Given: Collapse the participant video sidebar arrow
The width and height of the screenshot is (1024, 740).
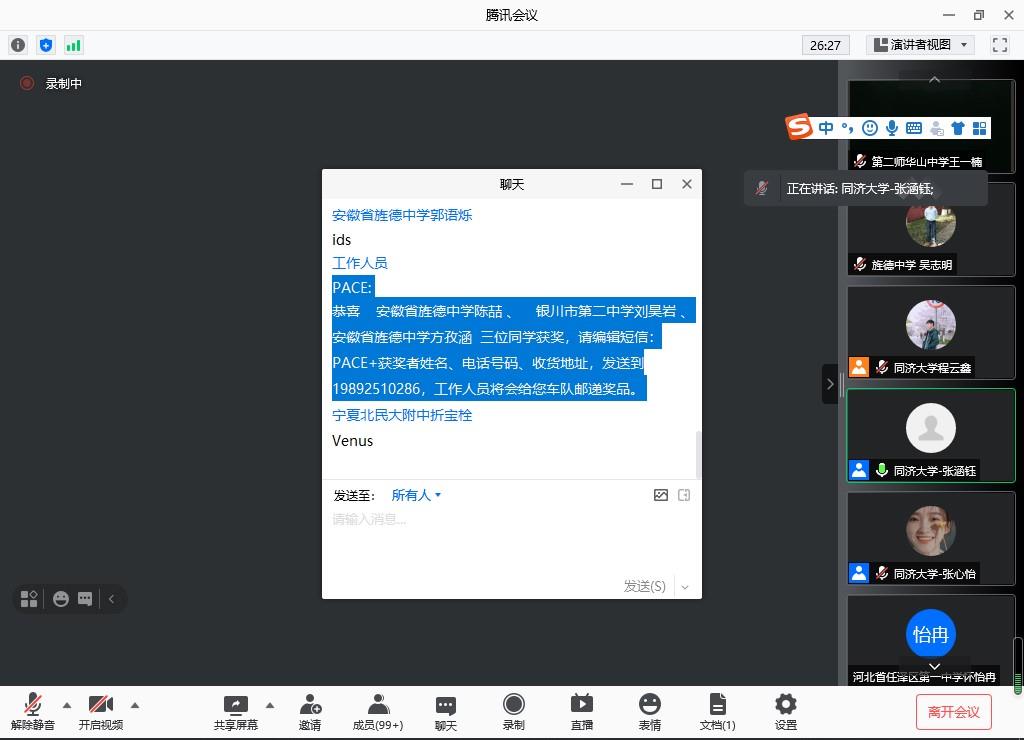Looking at the screenshot, I should click(829, 384).
